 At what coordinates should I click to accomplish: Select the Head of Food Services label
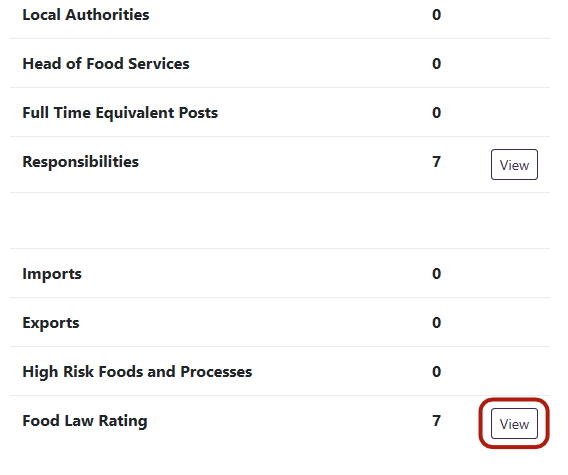[106, 64]
